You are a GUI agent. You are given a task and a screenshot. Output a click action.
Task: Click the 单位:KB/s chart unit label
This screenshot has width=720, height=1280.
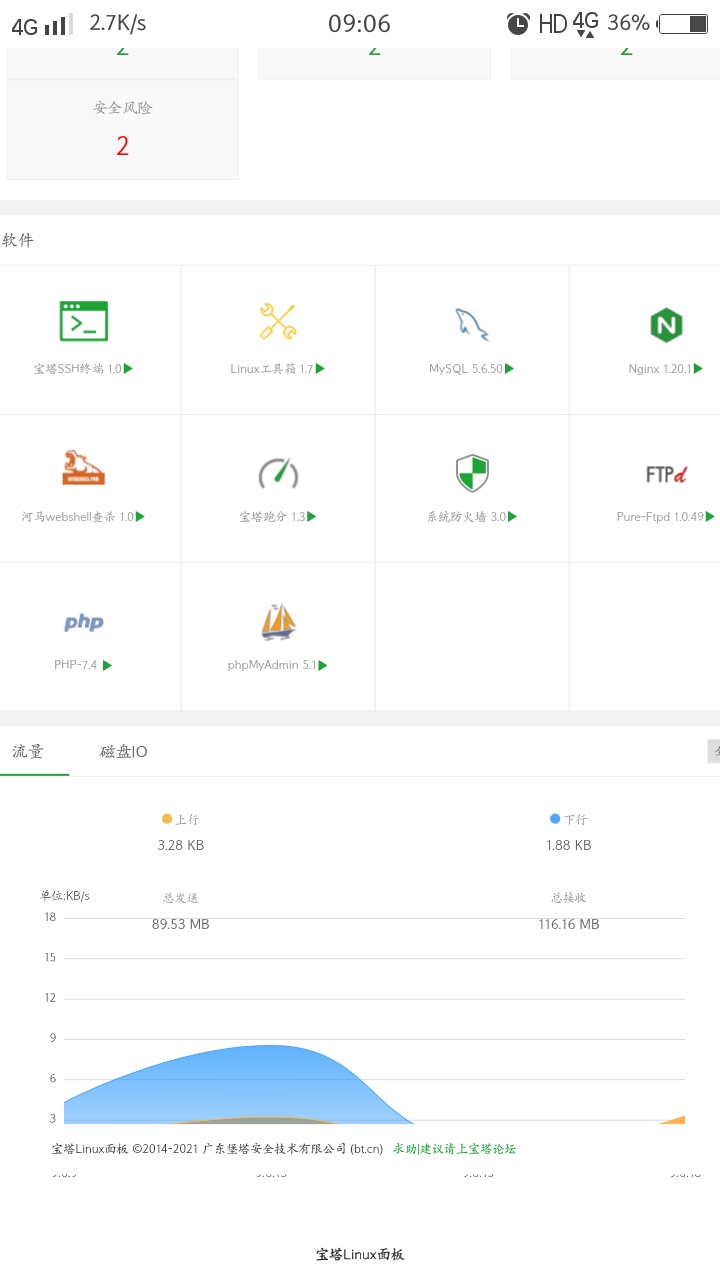(65, 895)
